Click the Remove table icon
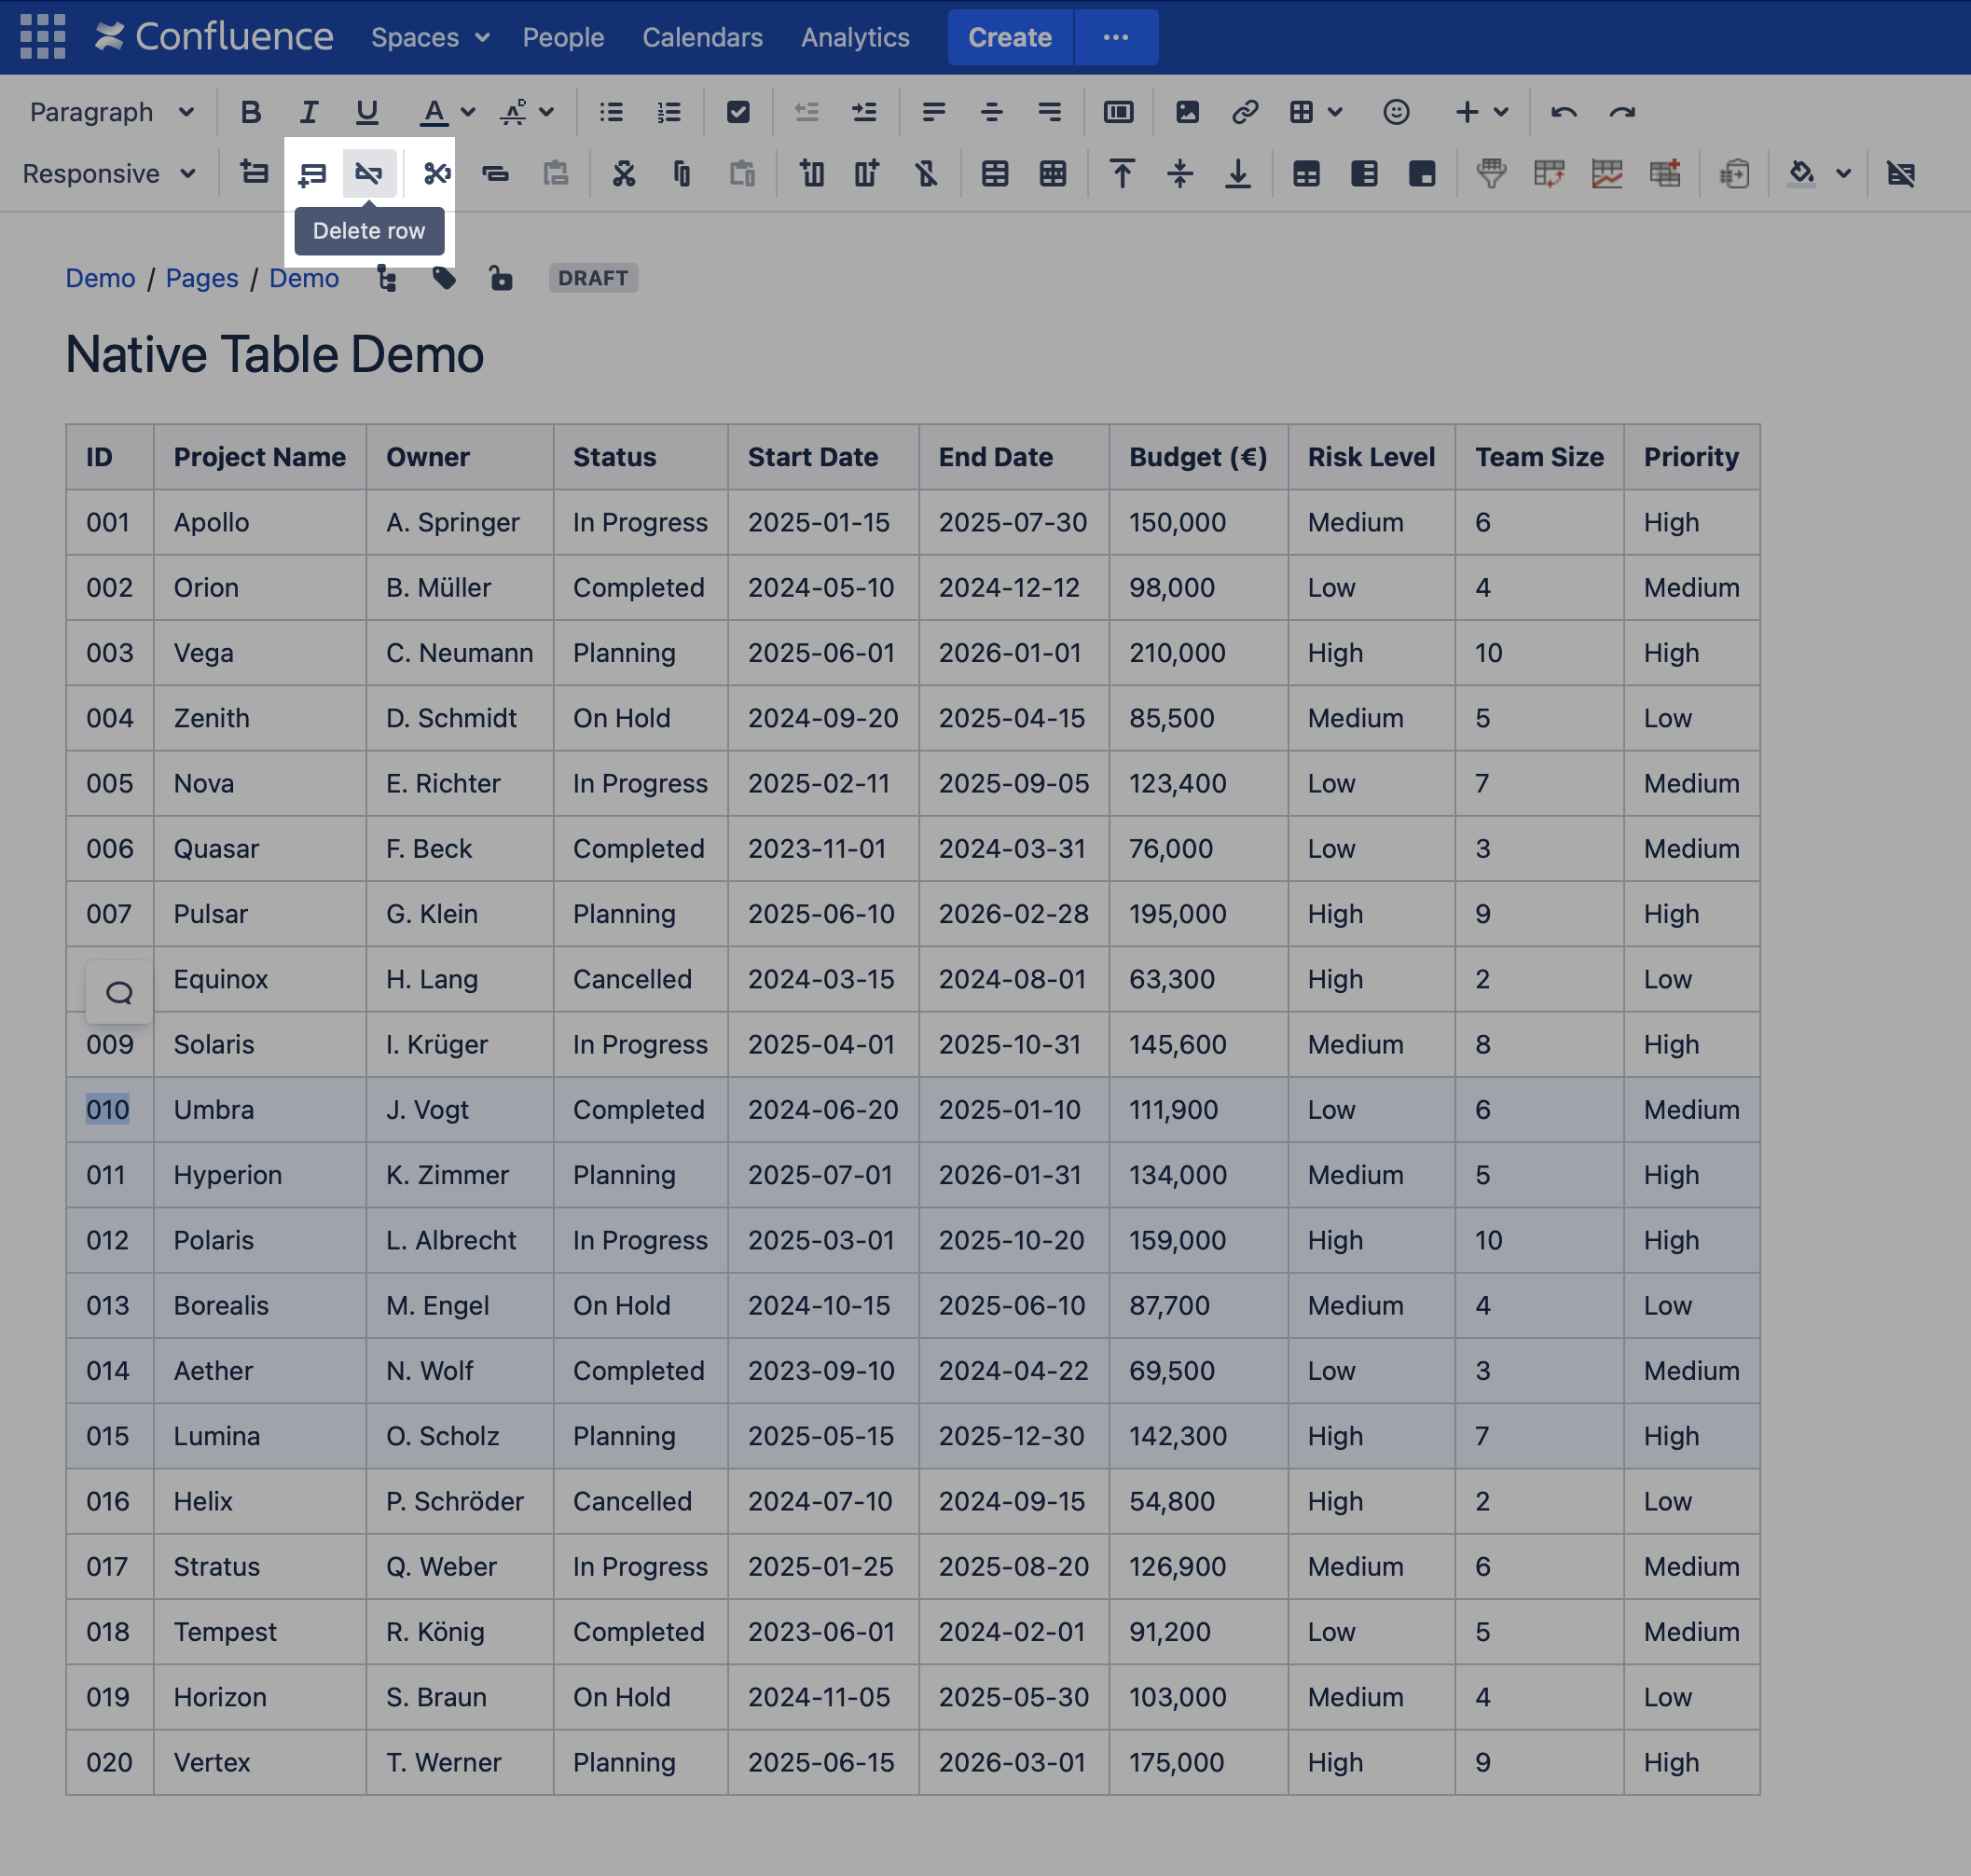Image resolution: width=1971 pixels, height=1876 pixels. 1900,174
